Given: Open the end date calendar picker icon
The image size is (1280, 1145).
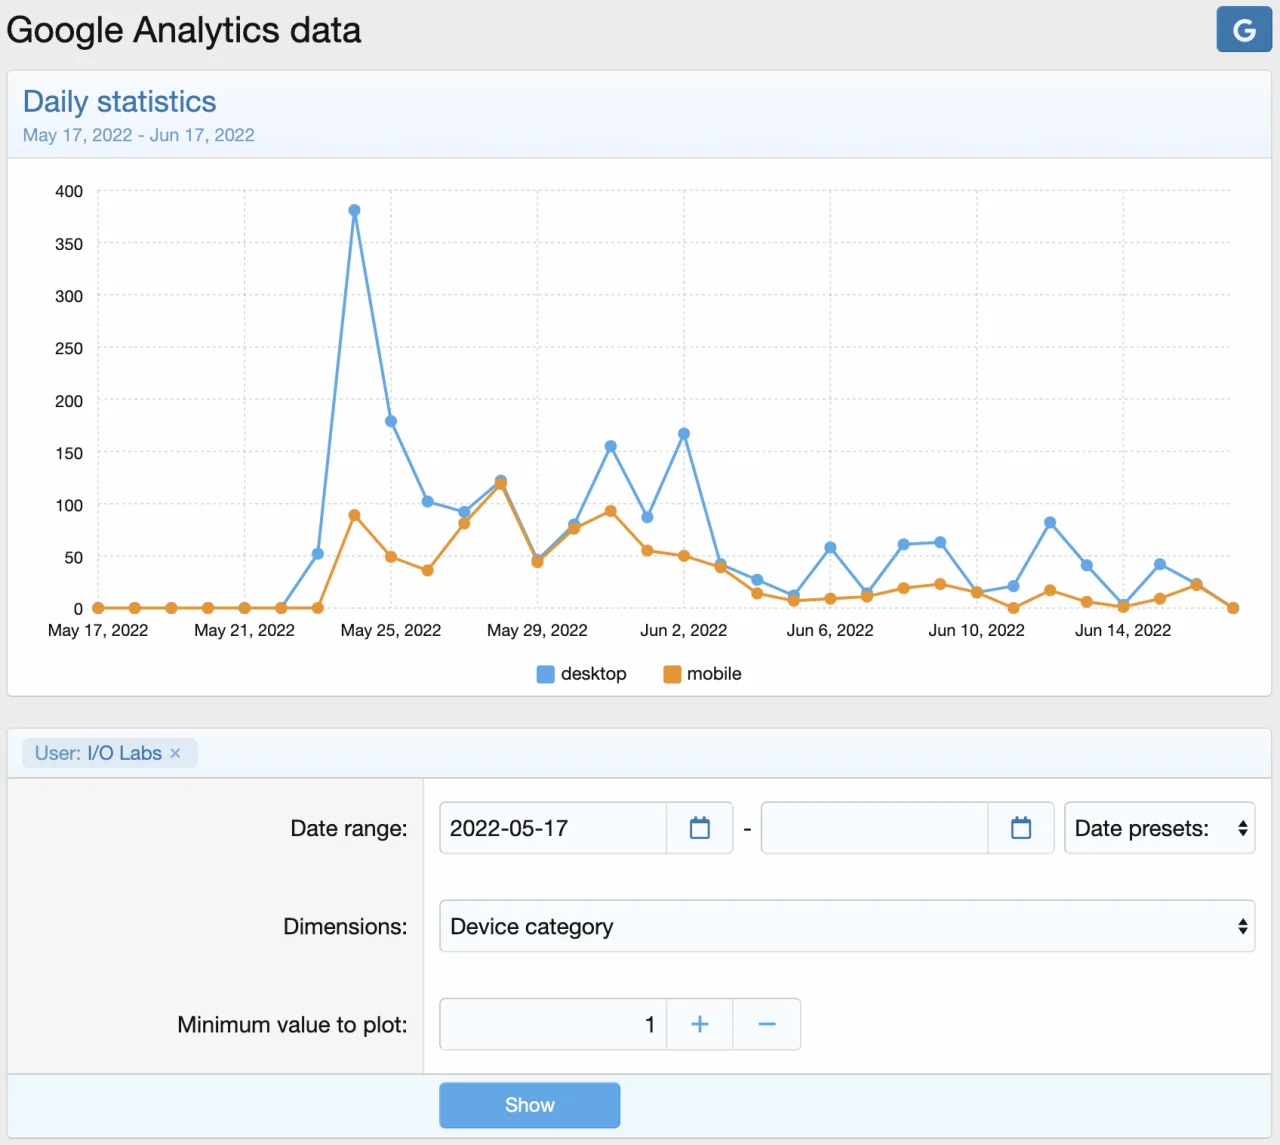Looking at the screenshot, I should 1020,828.
